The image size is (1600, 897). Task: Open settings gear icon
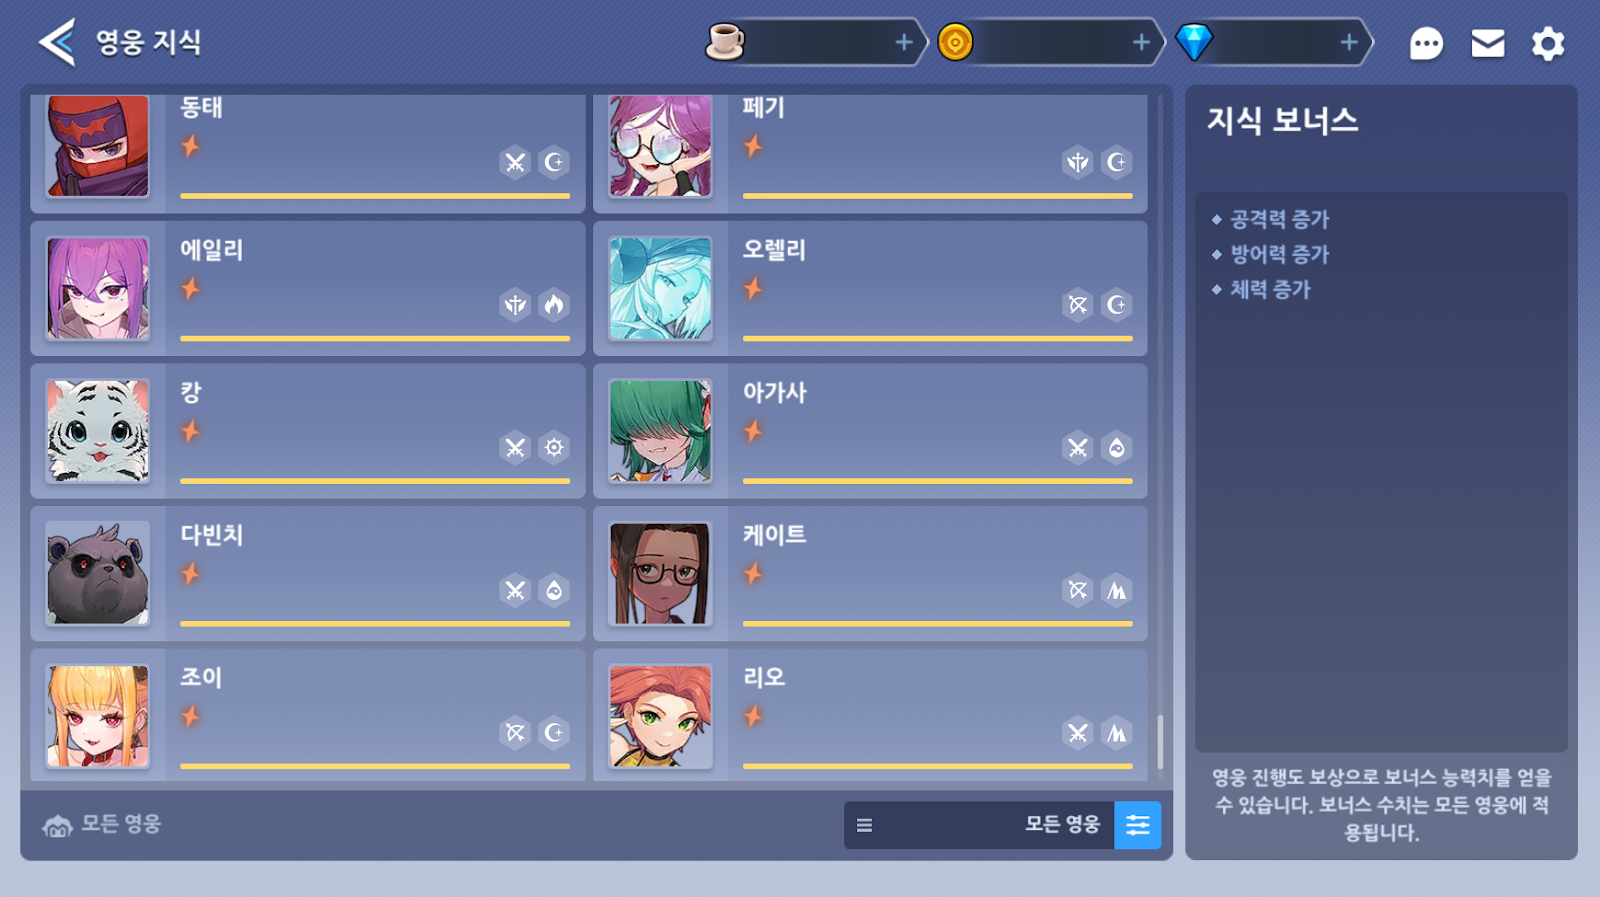(1548, 43)
